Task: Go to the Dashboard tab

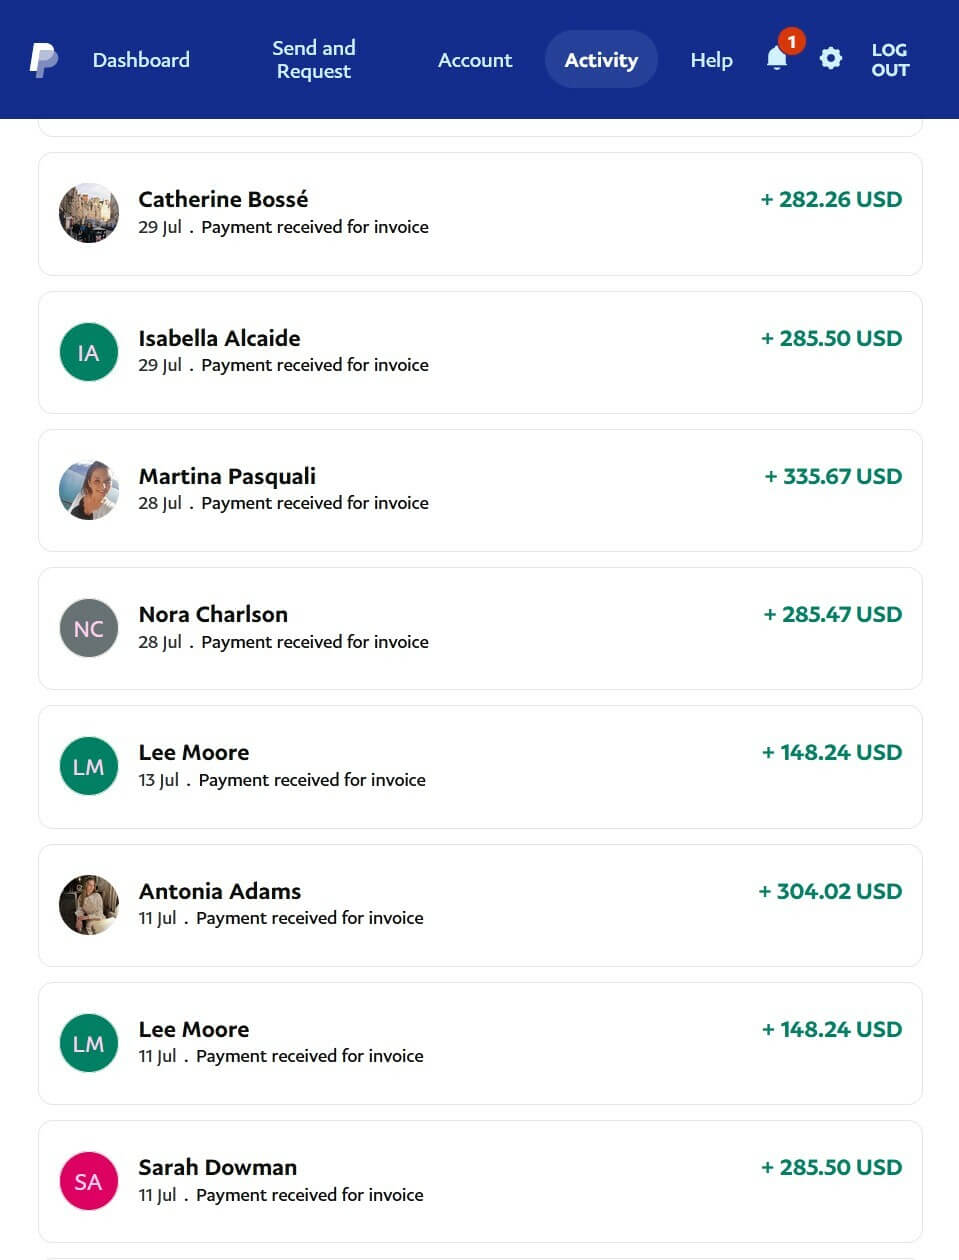Action: pos(141,60)
